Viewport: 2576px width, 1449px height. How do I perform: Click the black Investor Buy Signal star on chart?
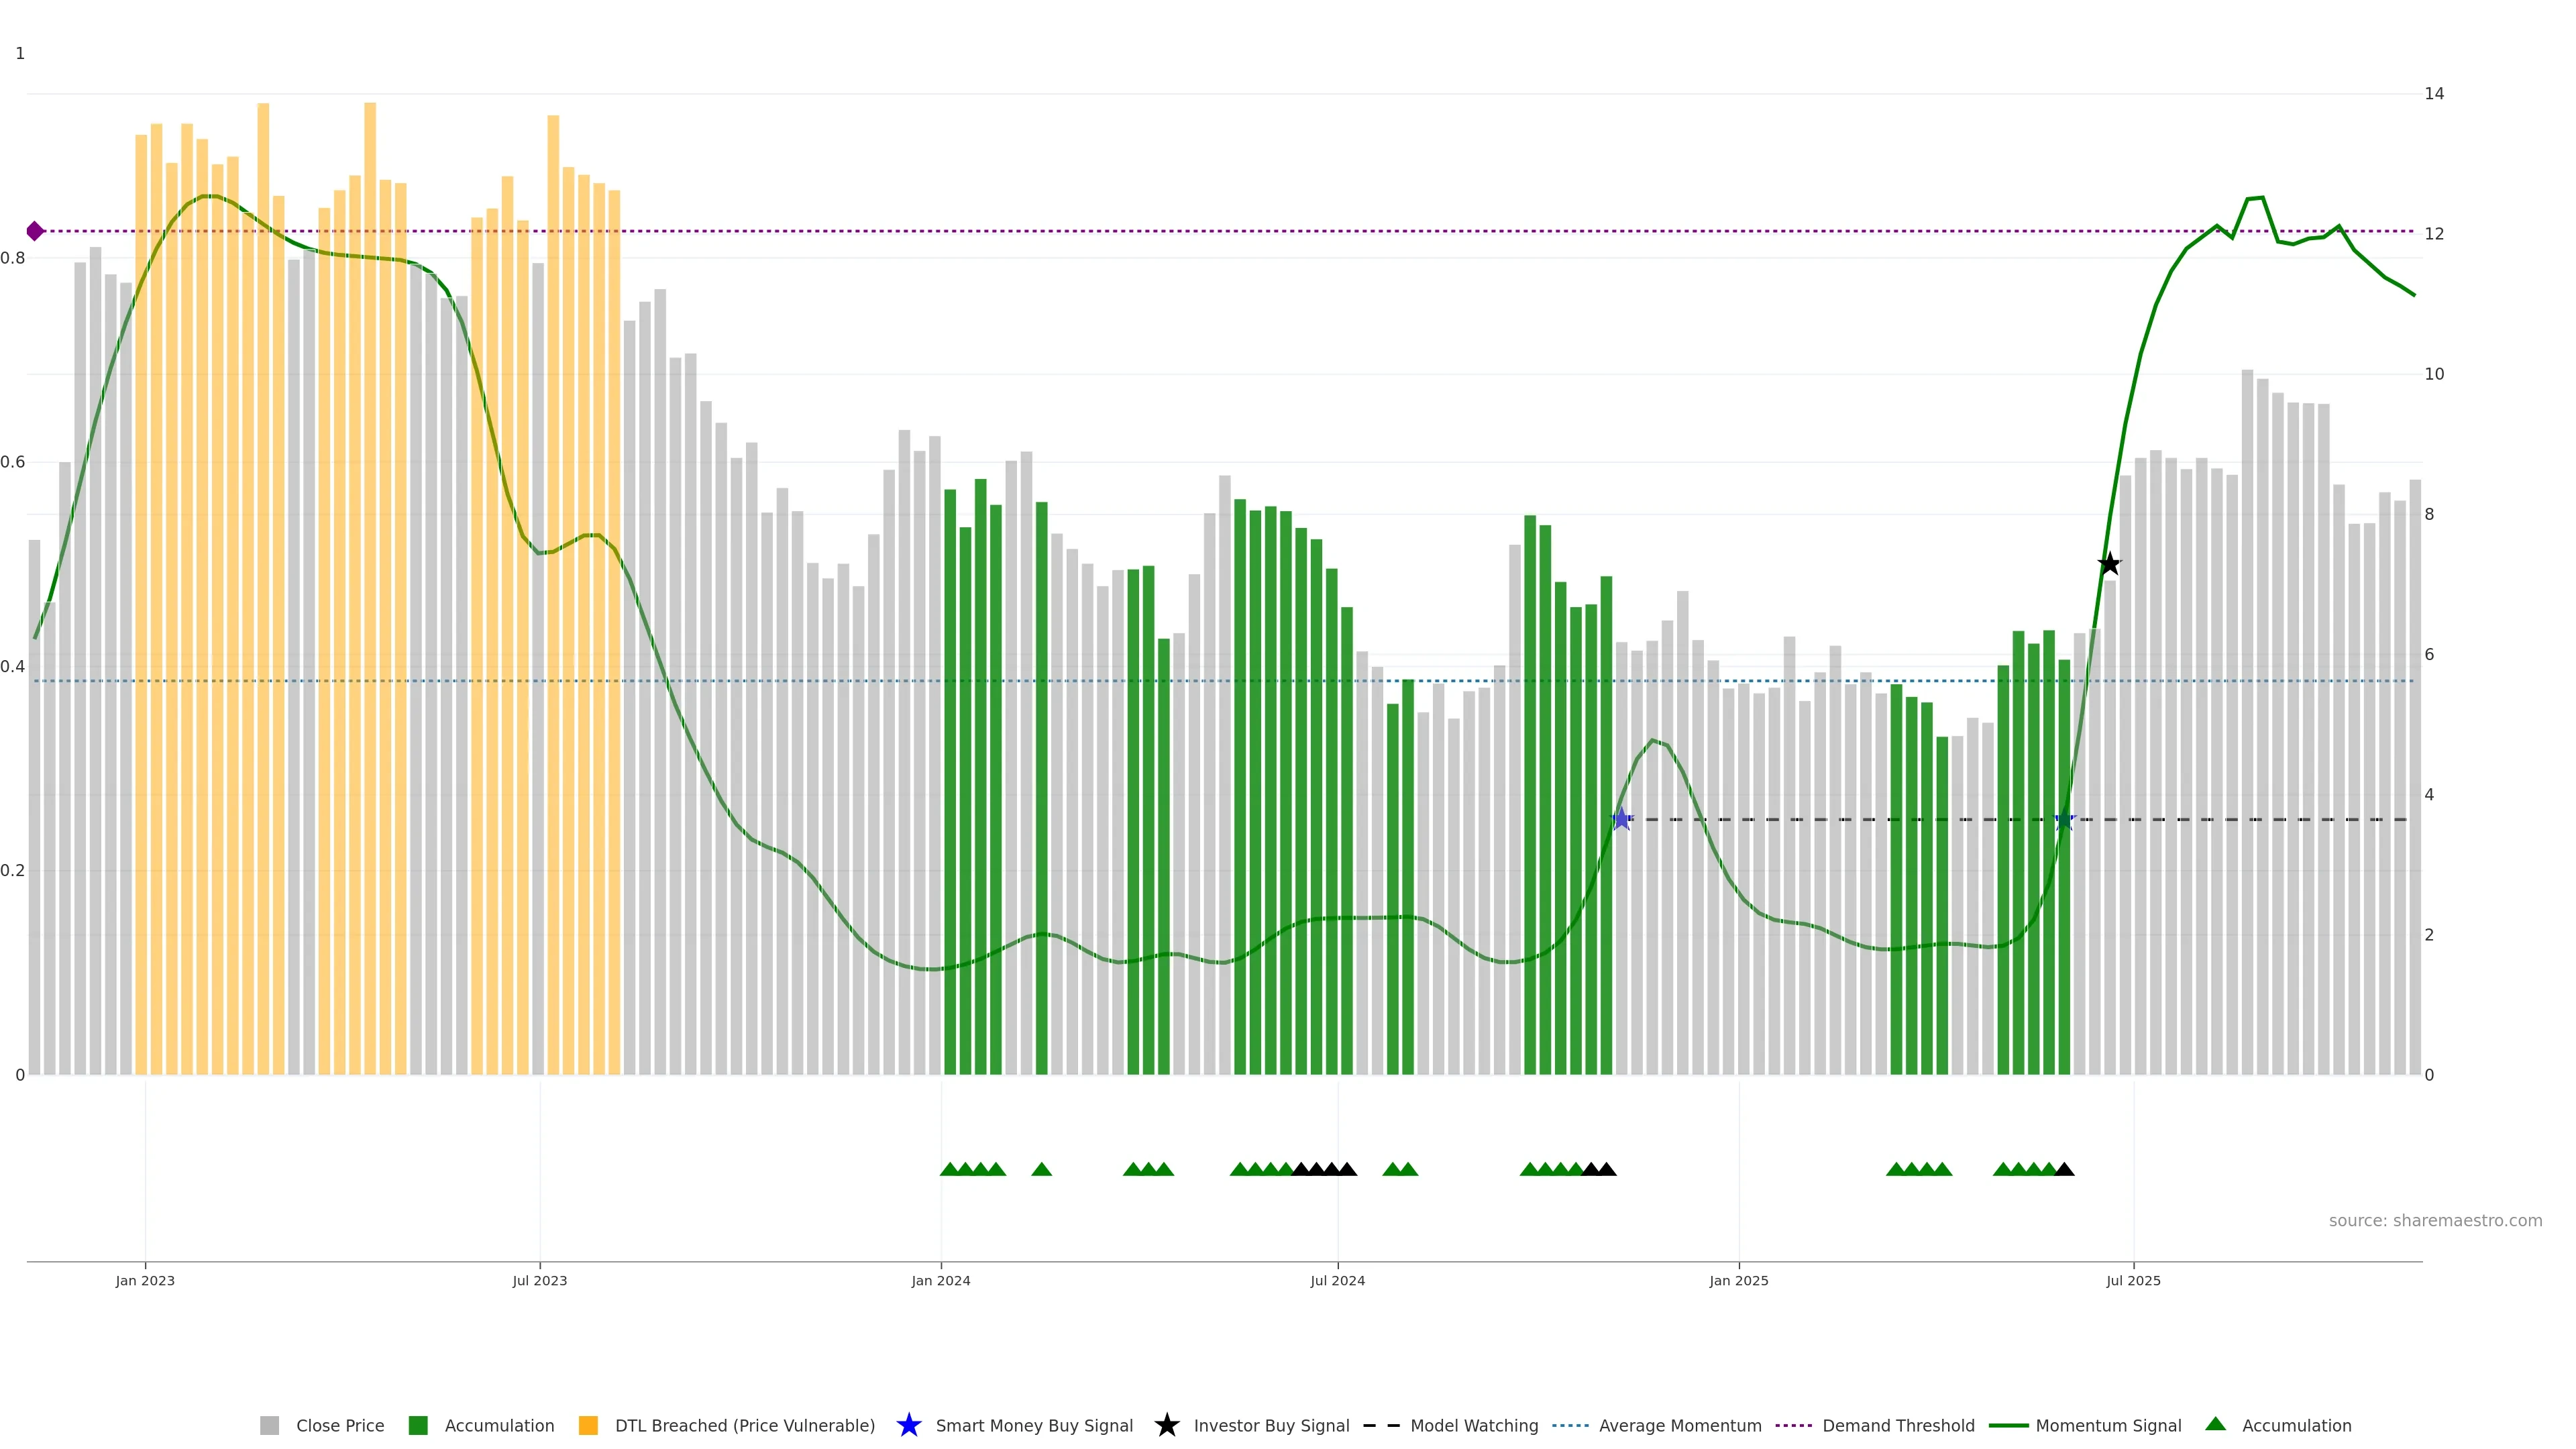[2109, 565]
